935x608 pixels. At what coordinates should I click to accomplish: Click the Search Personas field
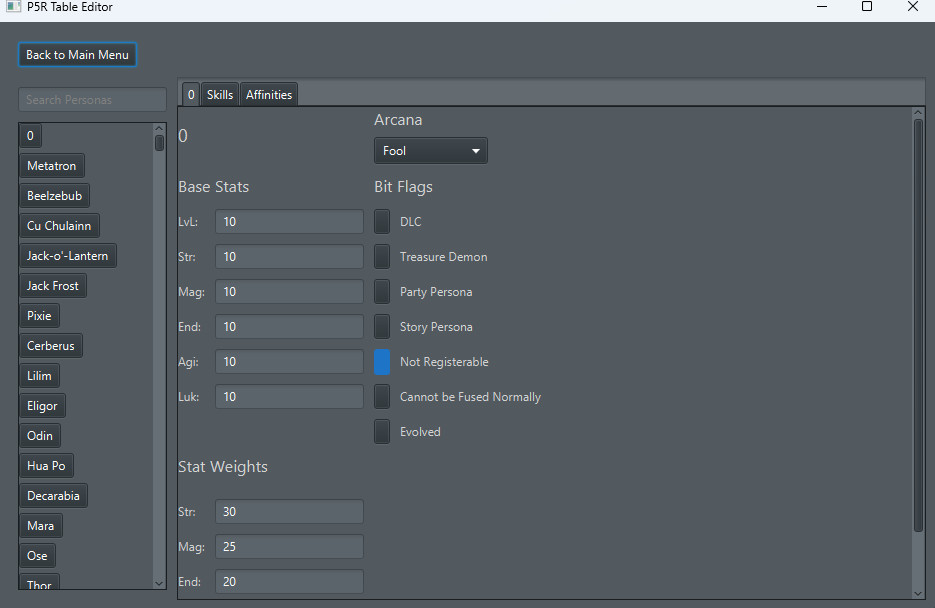tap(92, 99)
